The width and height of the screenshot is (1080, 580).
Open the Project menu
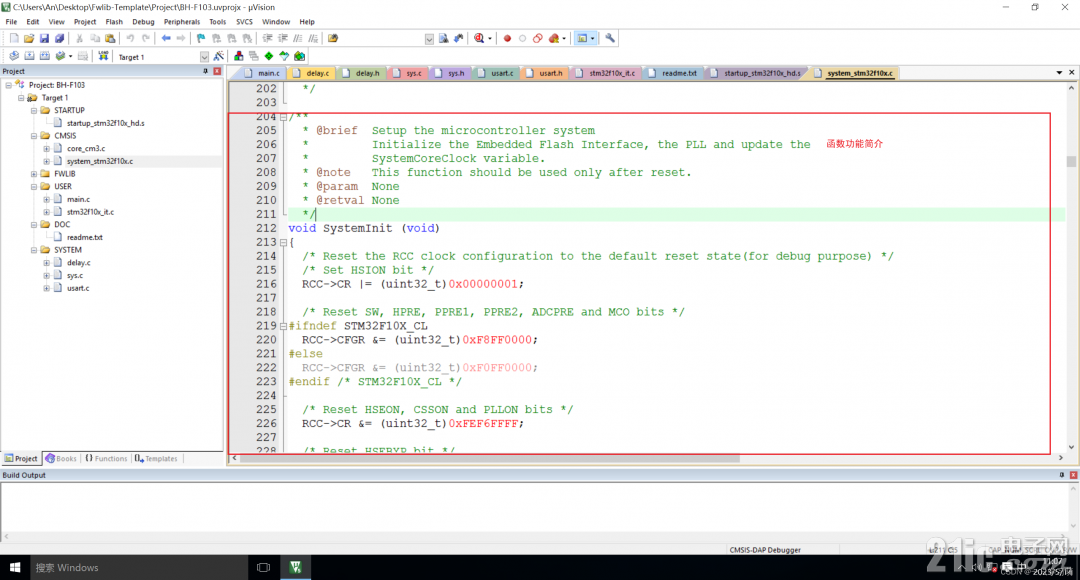pos(85,22)
